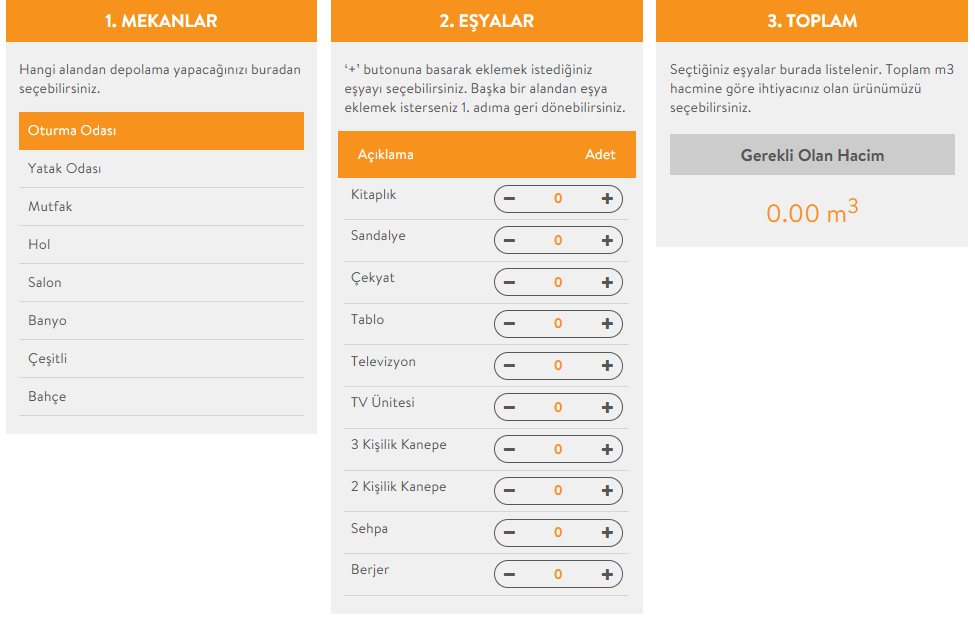975x623 pixels.
Task: Switch to the Salon room
Action: 161,283
